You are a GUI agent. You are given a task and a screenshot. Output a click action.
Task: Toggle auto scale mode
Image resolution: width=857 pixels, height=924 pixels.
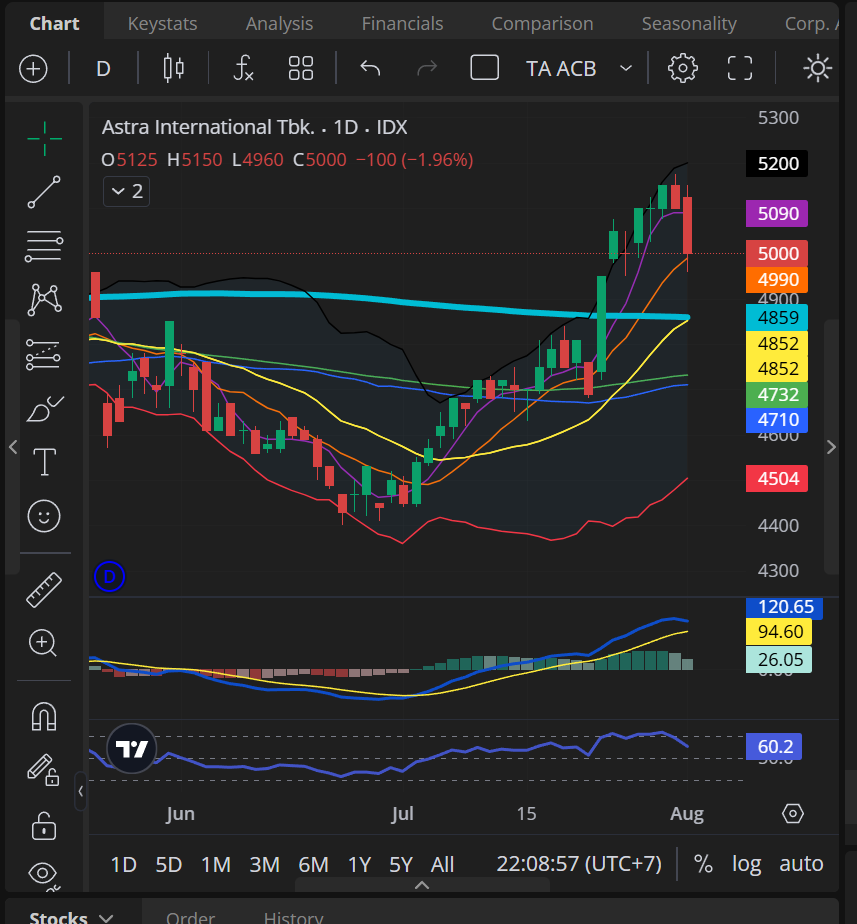[x=801, y=864]
